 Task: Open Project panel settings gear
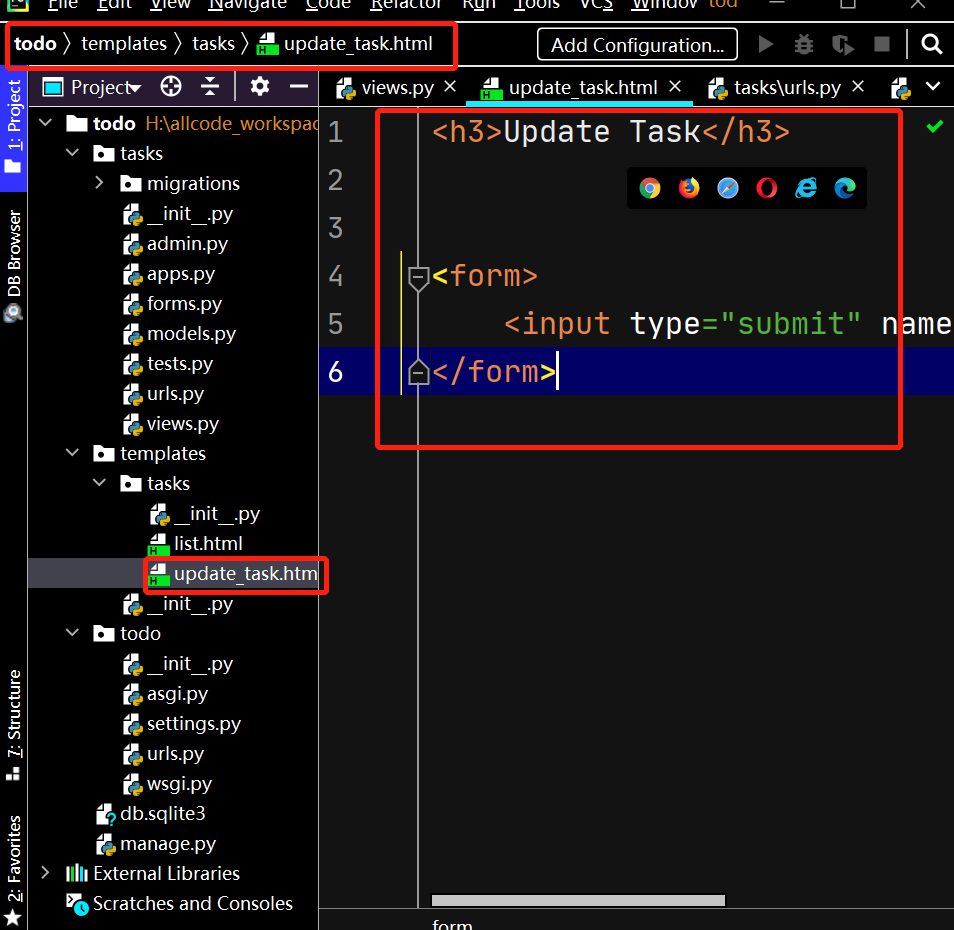click(x=260, y=87)
